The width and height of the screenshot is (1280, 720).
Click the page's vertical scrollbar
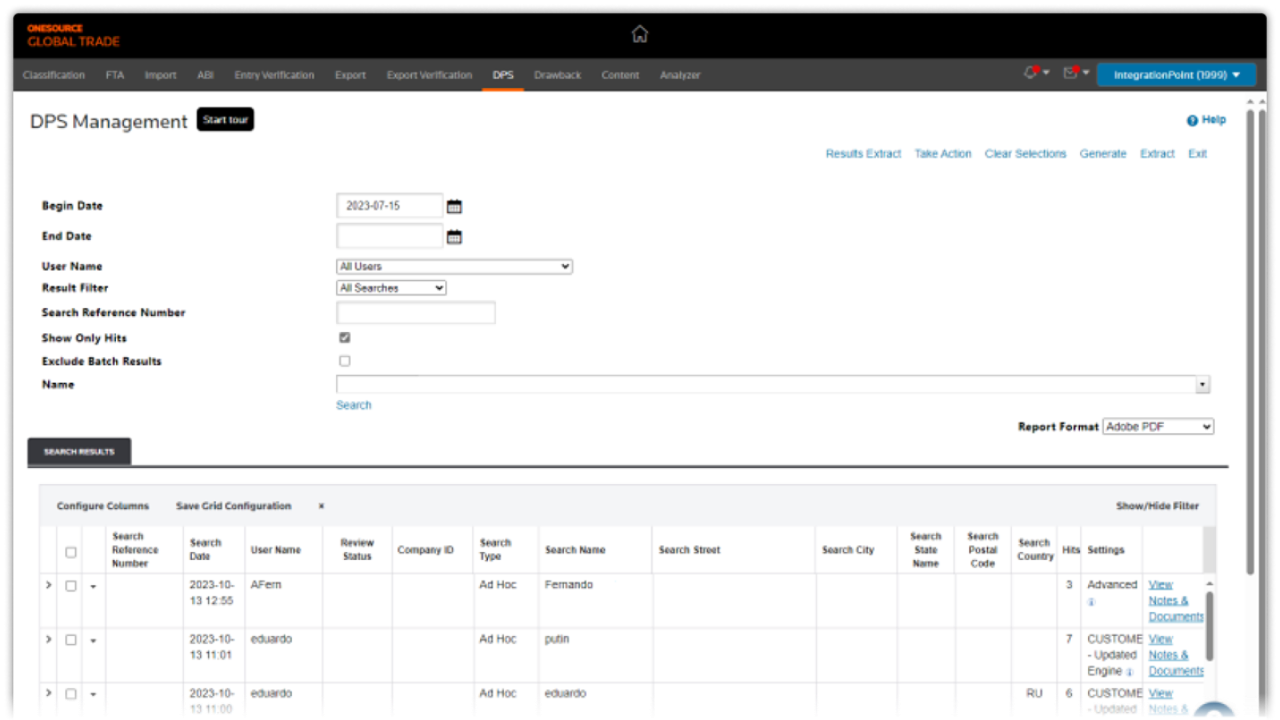pos(1250,340)
